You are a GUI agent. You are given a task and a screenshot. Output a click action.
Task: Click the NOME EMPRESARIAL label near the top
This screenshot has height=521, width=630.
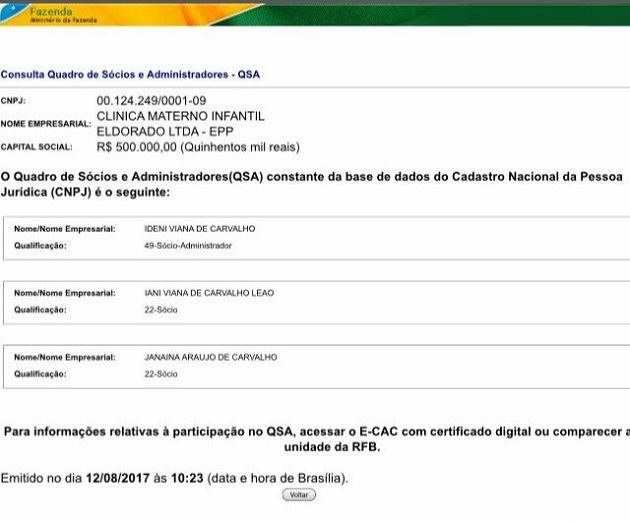[46, 124]
